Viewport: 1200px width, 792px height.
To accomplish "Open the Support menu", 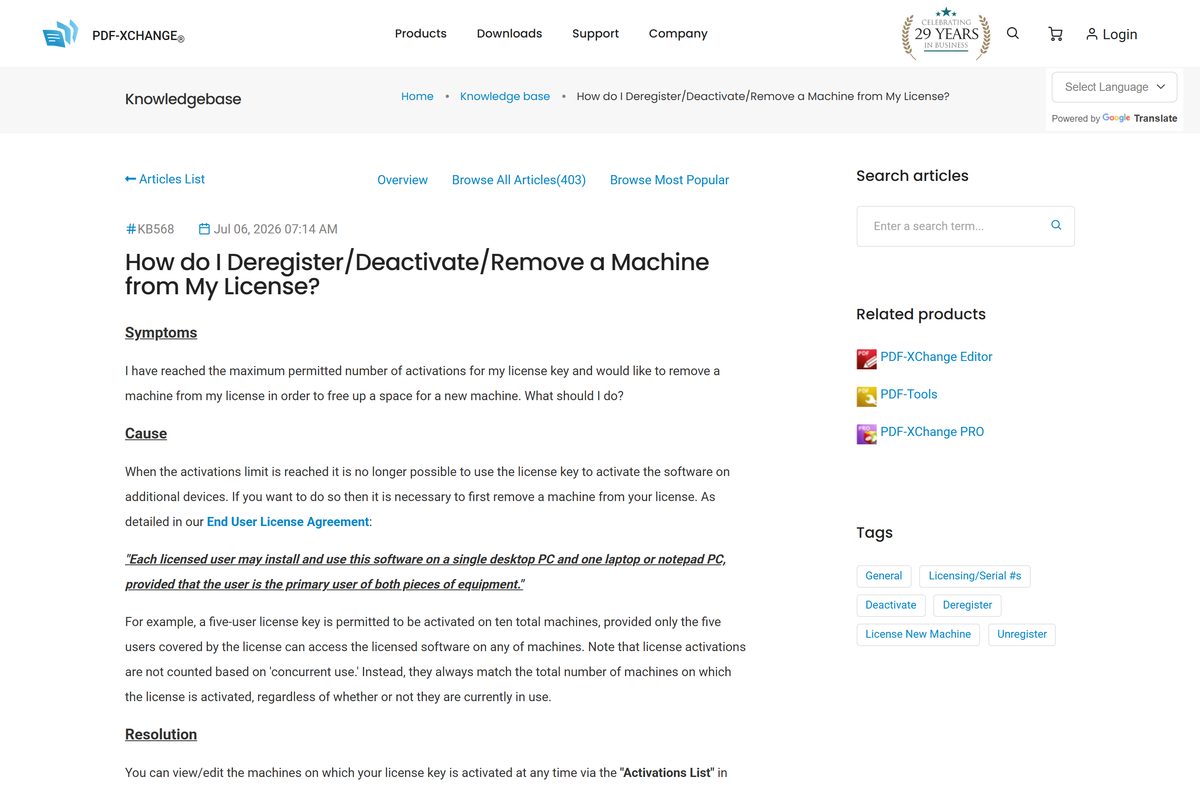I will (595, 34).
